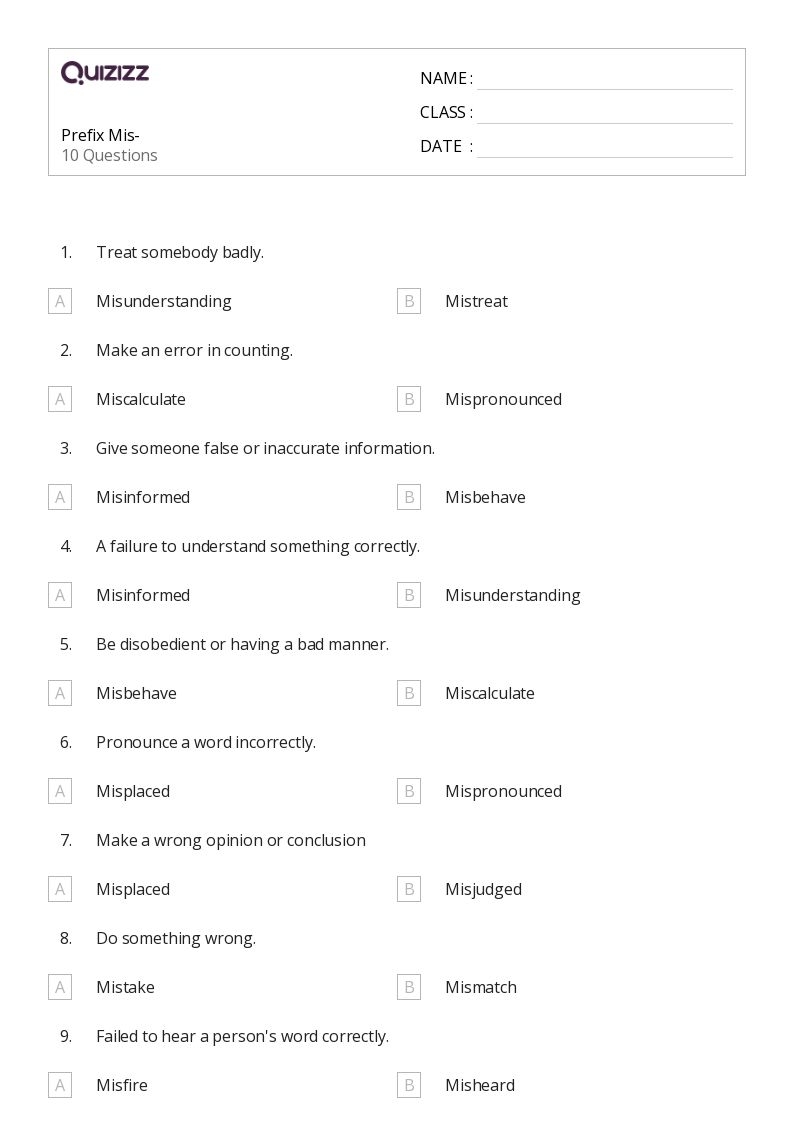Tick box A beside Misbehave in question 5
The height and width of the screenshot is (1123, 794).
pyautogui.click(x=60, y=693)
